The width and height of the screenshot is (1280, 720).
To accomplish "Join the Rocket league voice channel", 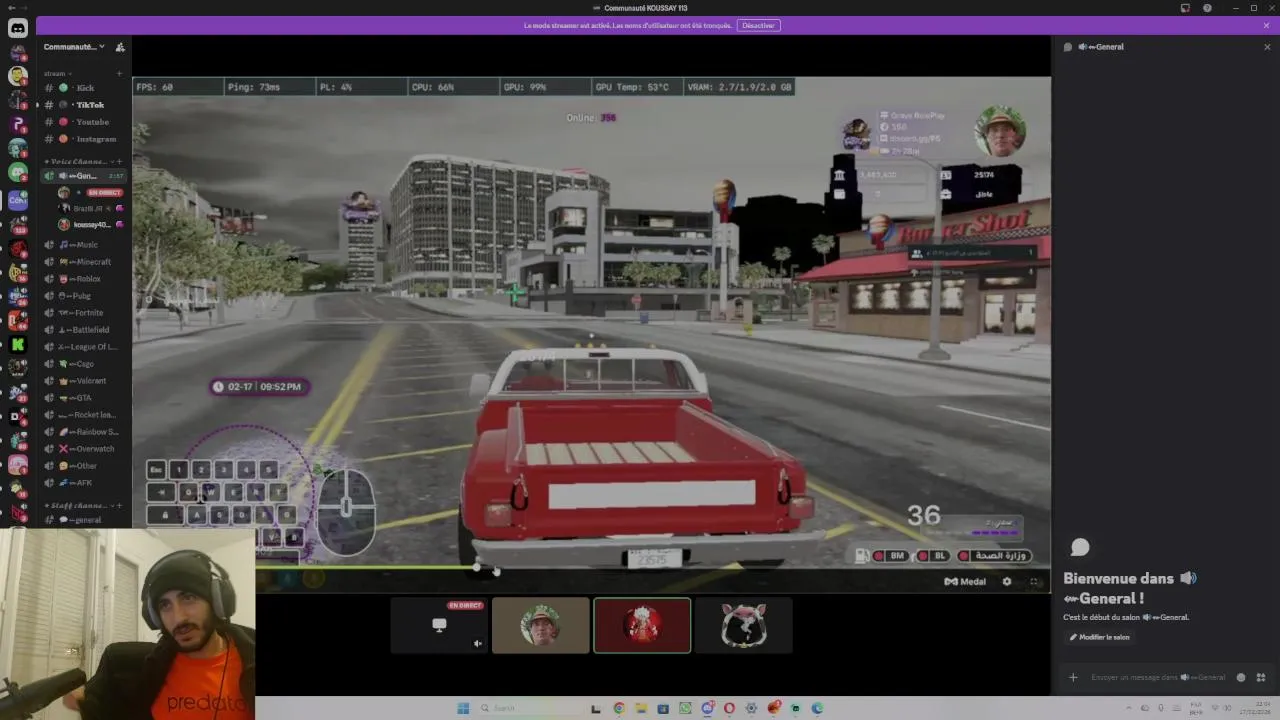I will click(x=84, y=415).
